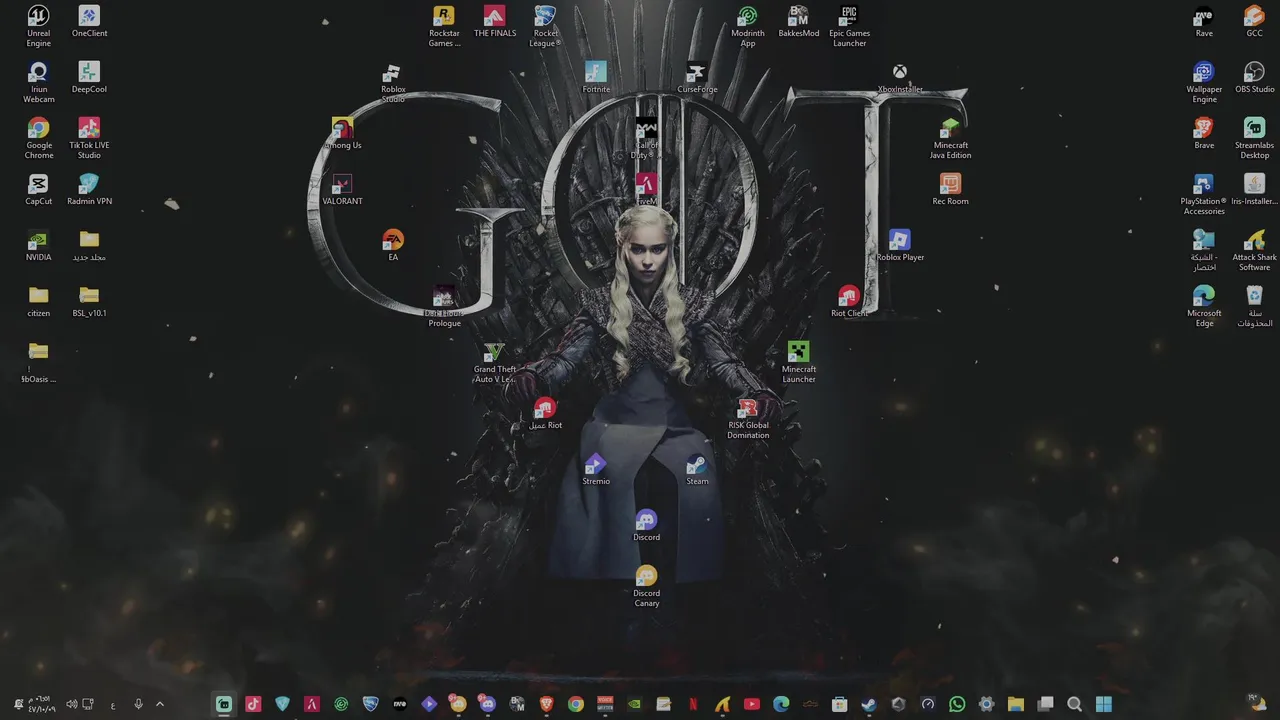Open Radmin VPN shortcut

pos(89,189)
